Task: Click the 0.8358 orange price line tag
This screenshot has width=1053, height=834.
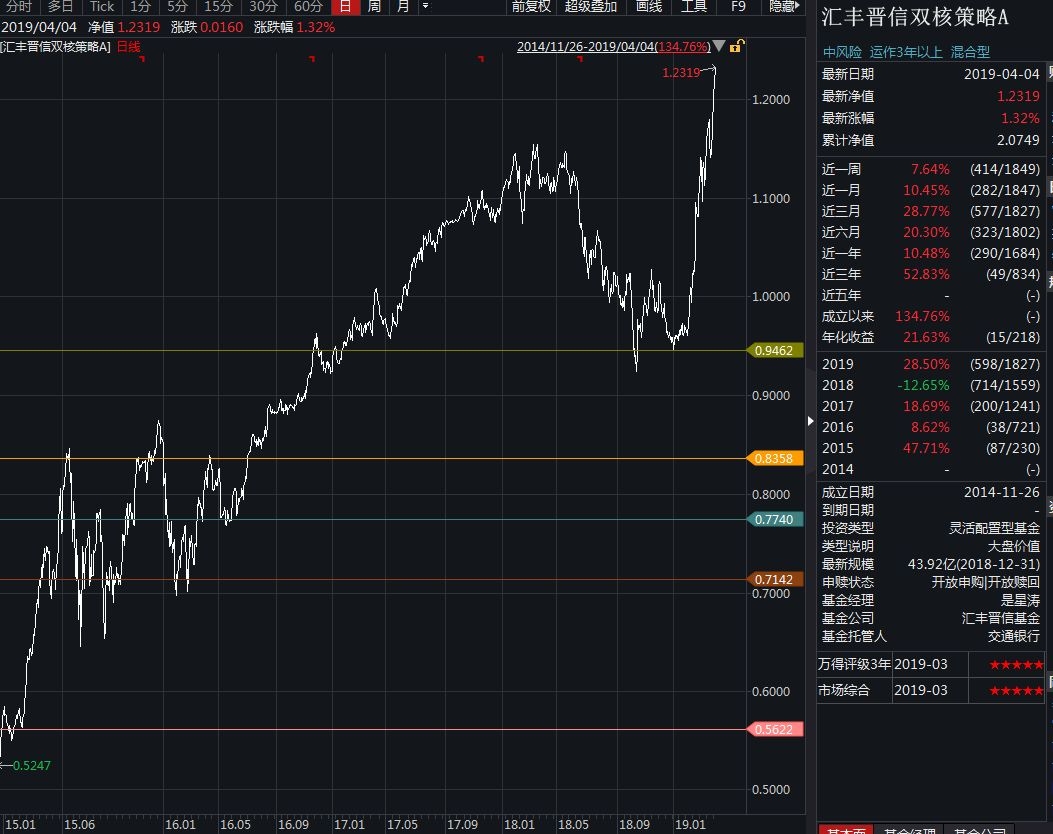Action: point(775,458)
